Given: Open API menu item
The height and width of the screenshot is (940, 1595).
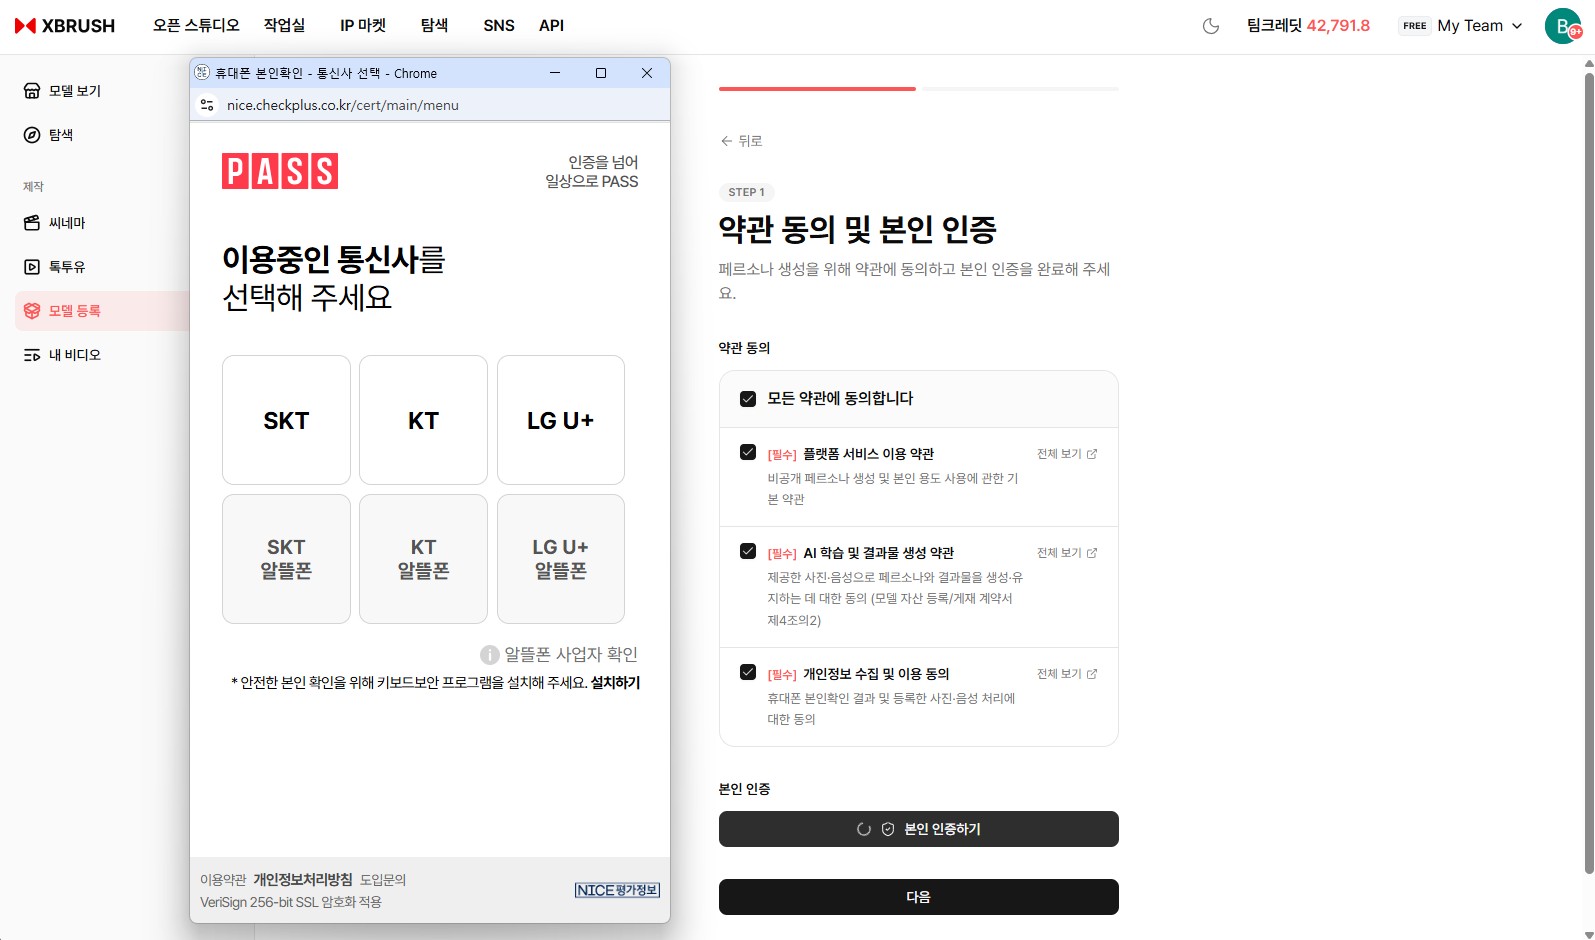Looking at the screenshot, I should point(552,26).
